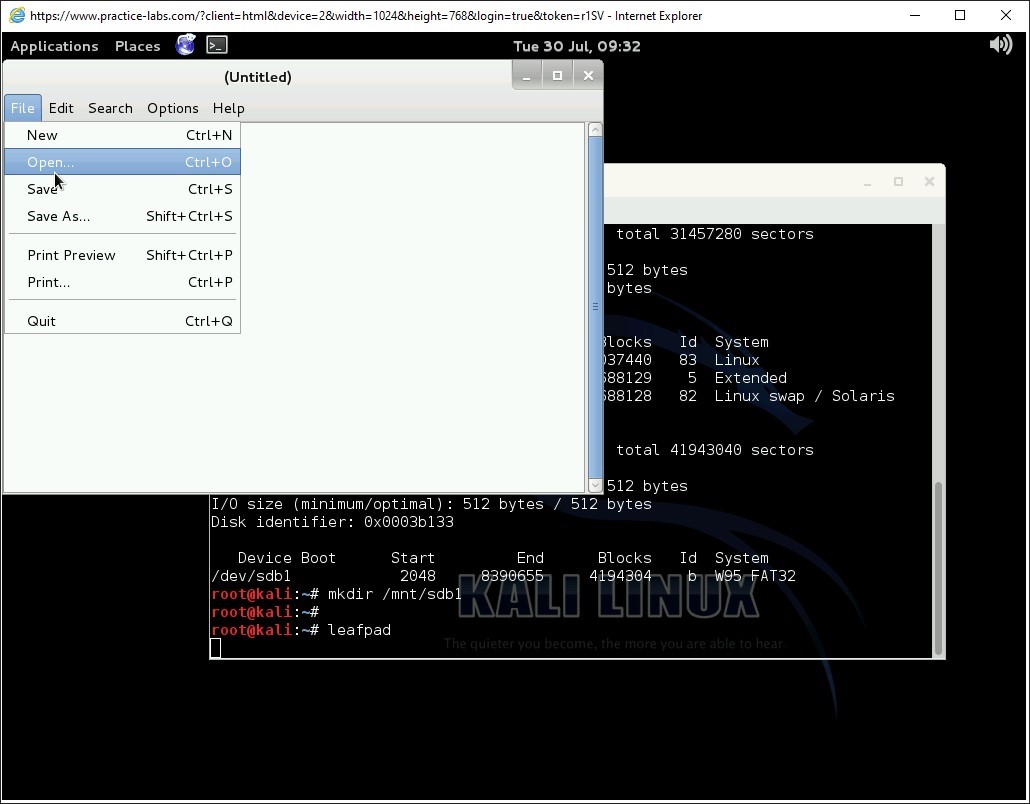Click the Iceweasel browser launcher icon
This screenshot has width=1030, height=804.
click(185, 45)
